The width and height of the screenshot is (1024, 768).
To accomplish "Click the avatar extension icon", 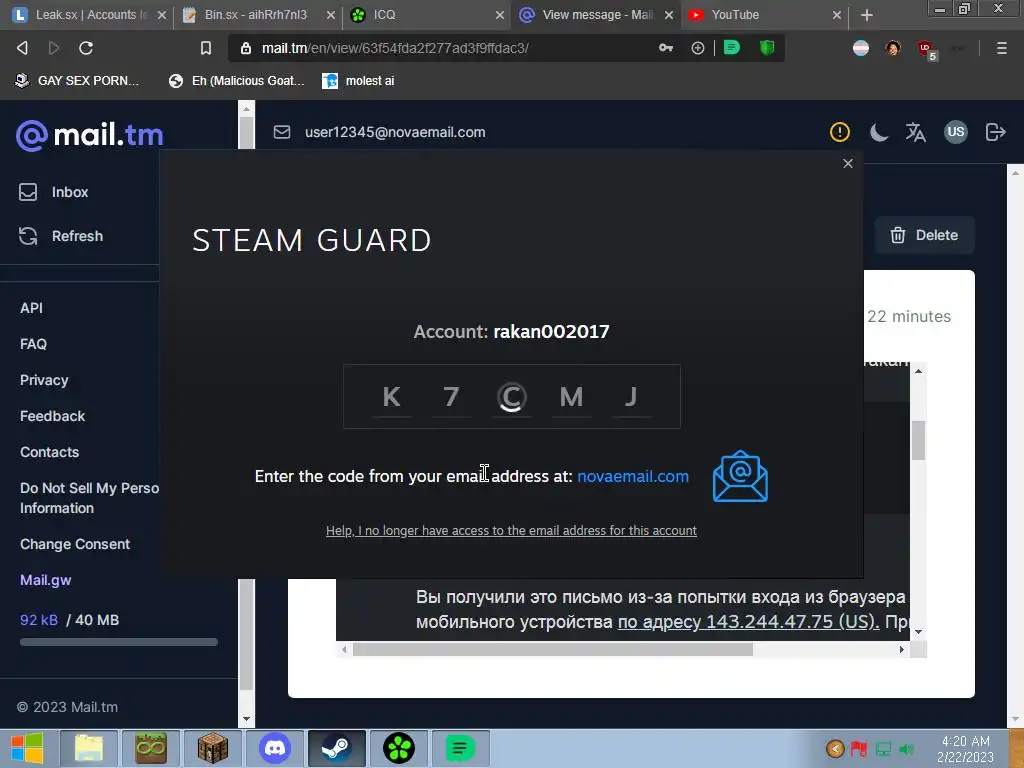I will (893, 48).
